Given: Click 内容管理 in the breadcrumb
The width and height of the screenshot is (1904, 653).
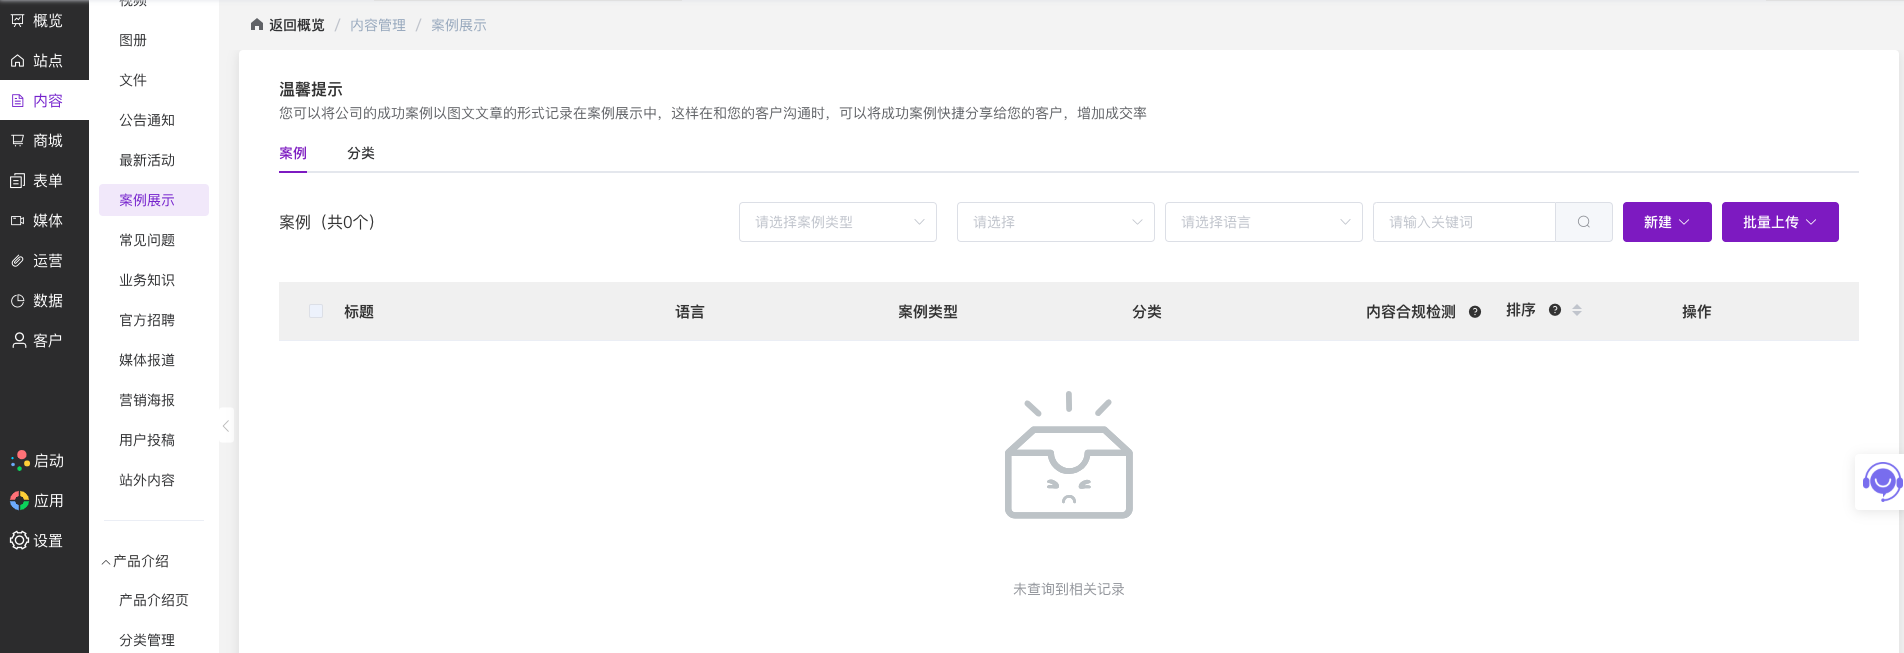Looking at the screenshot, I should [x=378, y=25].
